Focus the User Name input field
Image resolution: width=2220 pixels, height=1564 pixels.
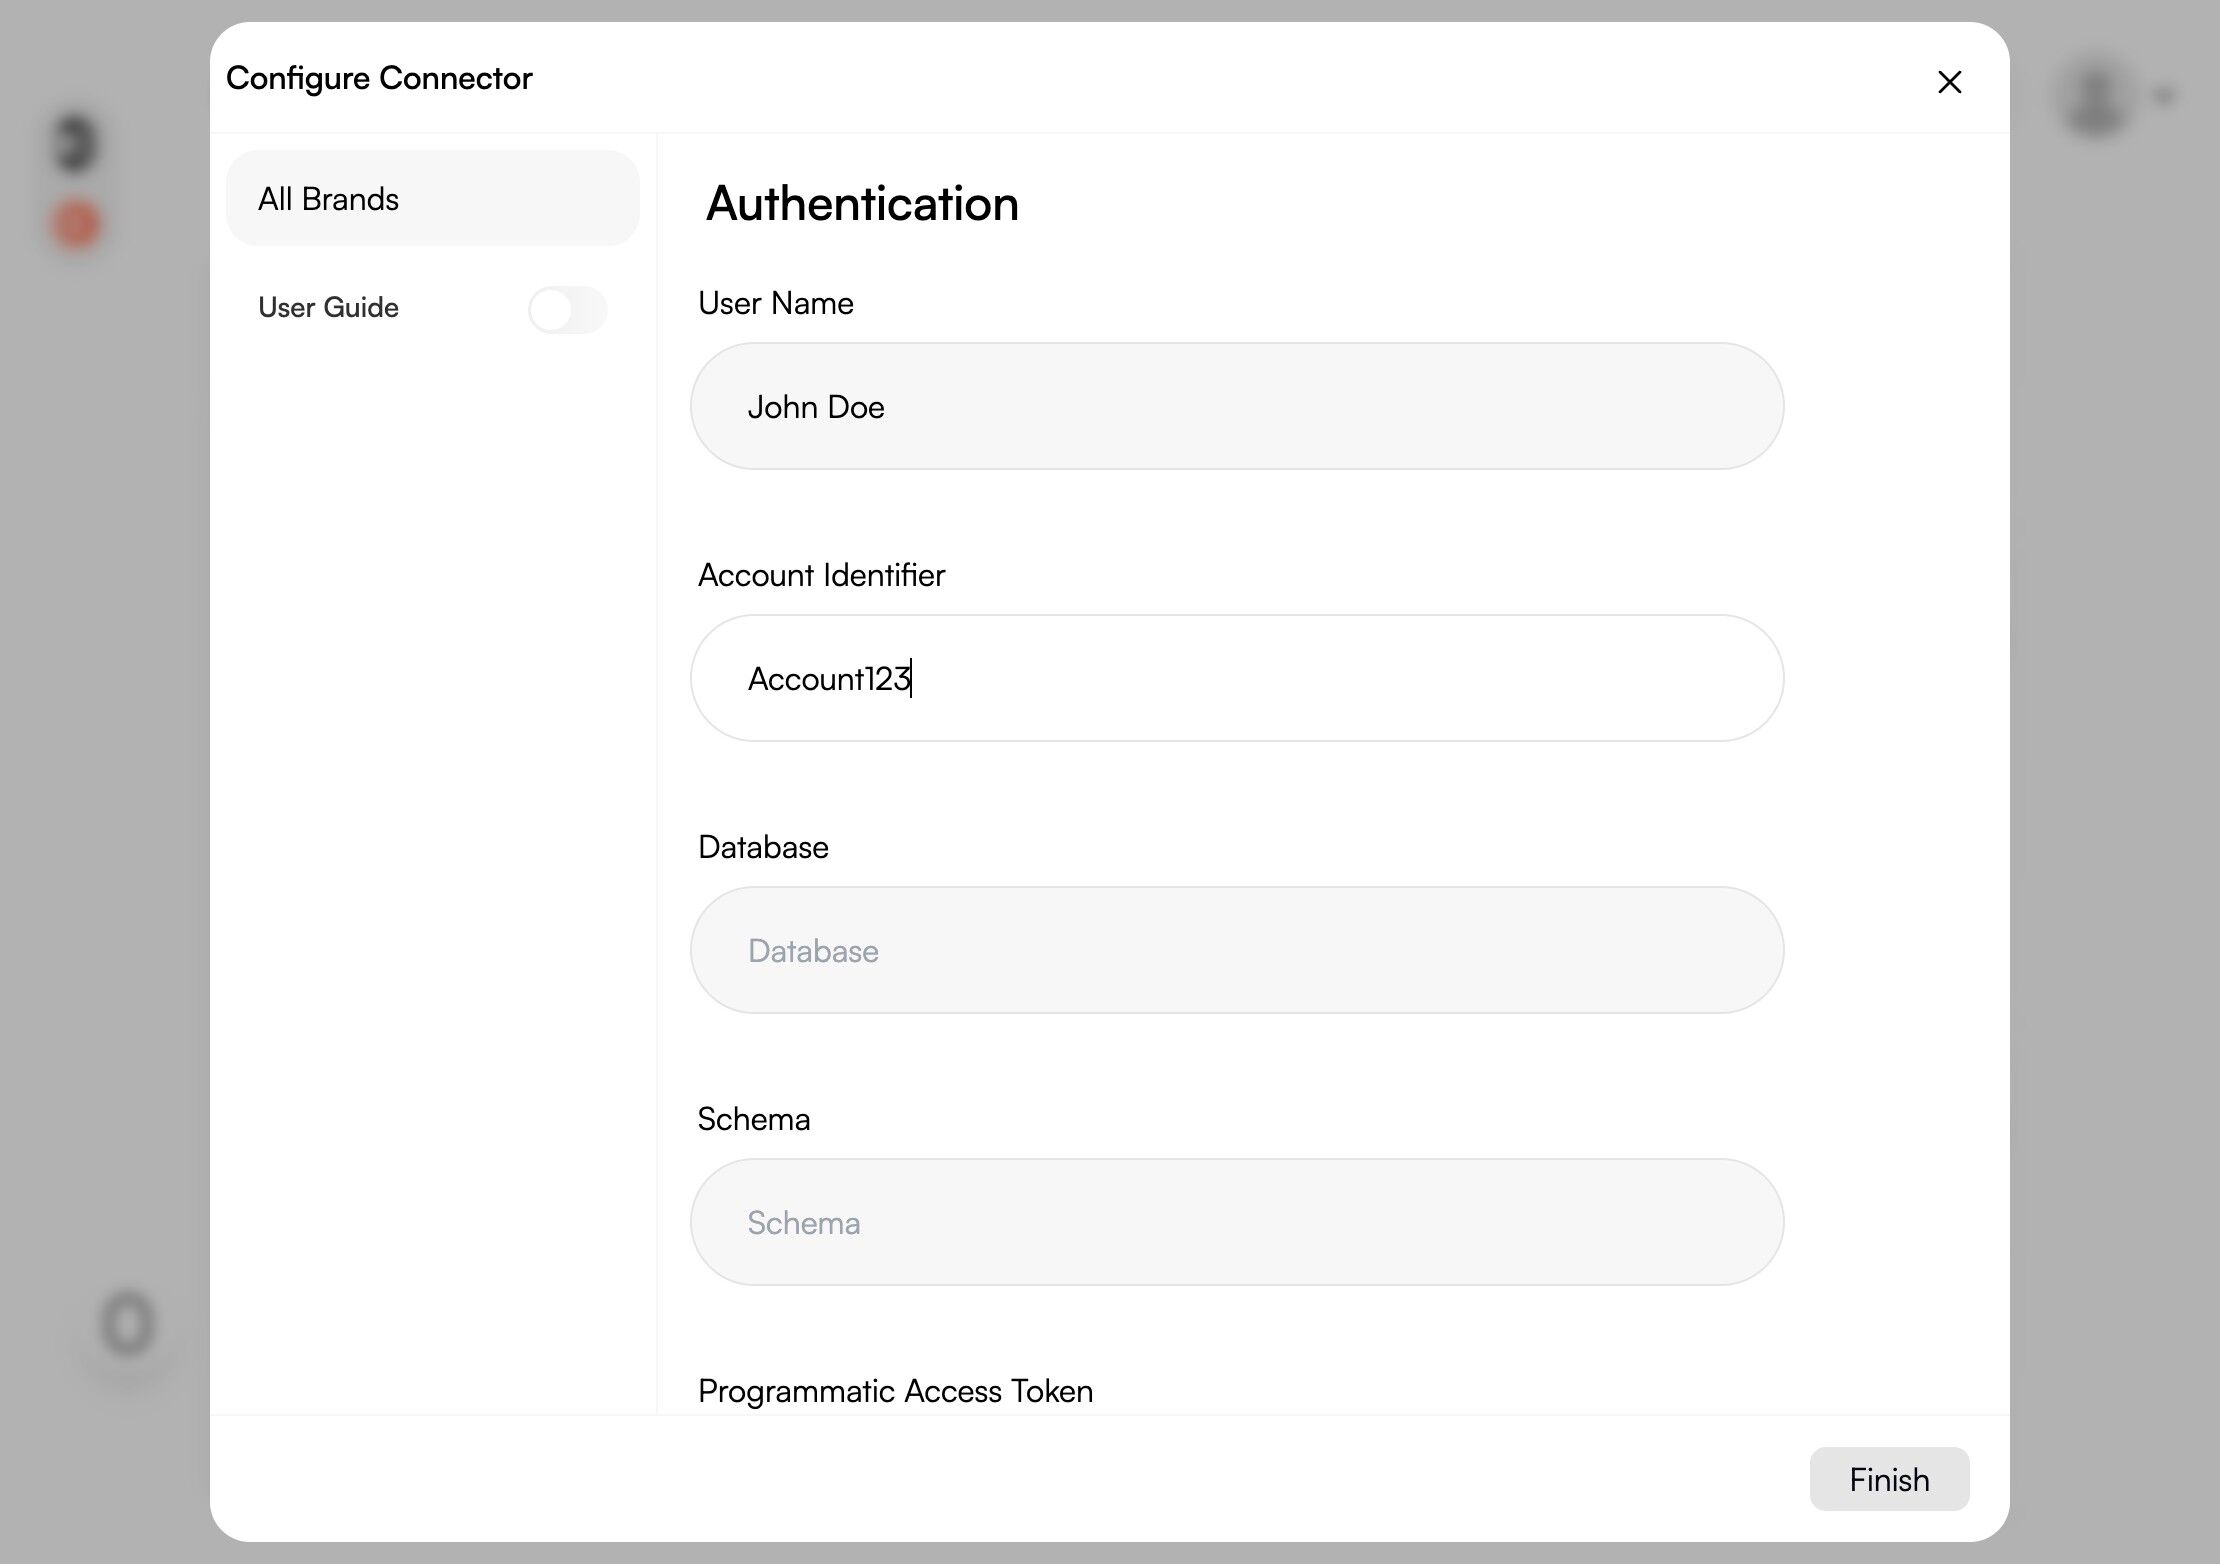click(1236, 406)
